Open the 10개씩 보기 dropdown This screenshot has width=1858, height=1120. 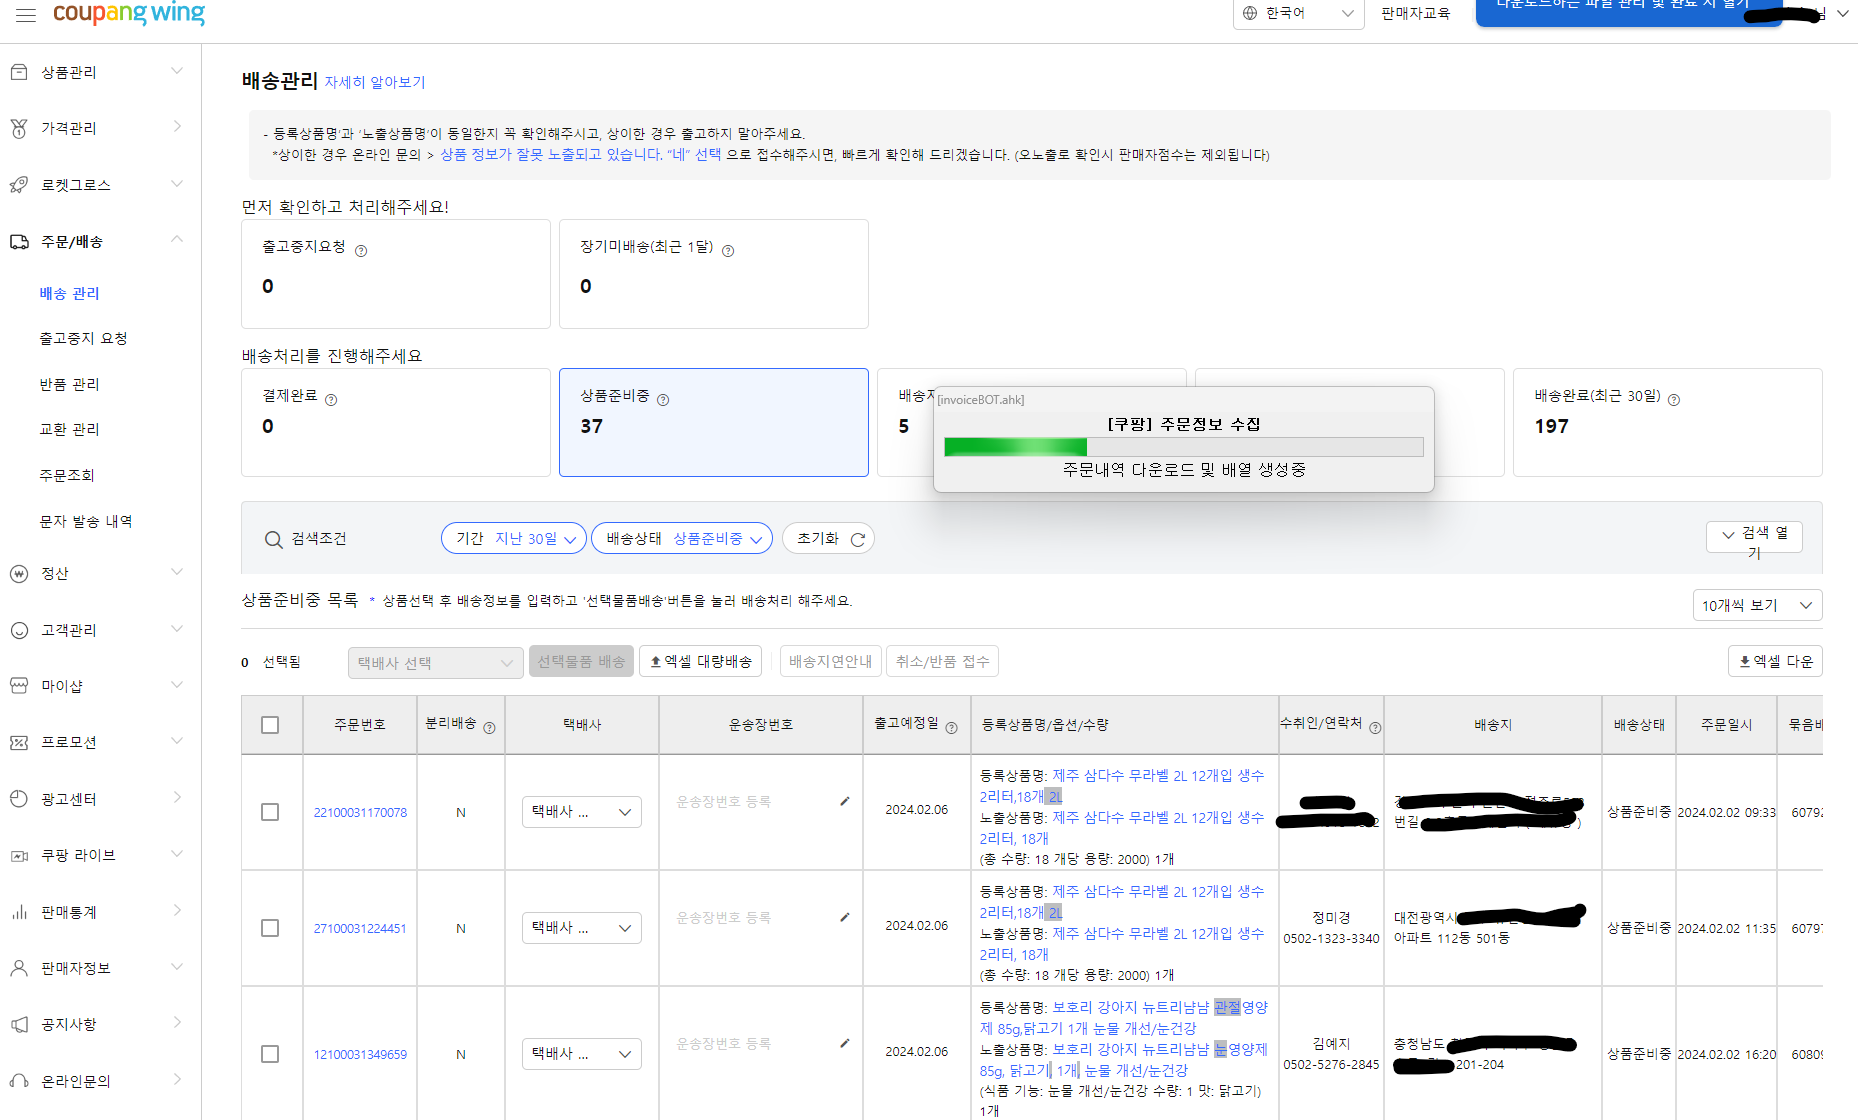(1756, 605)
